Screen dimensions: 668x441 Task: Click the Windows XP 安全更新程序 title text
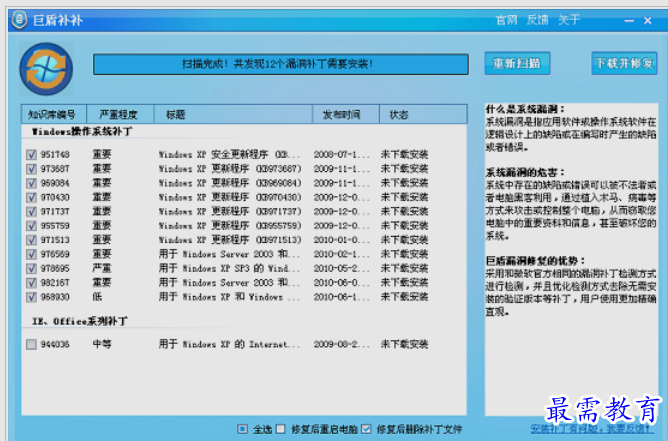coord(229,154)
